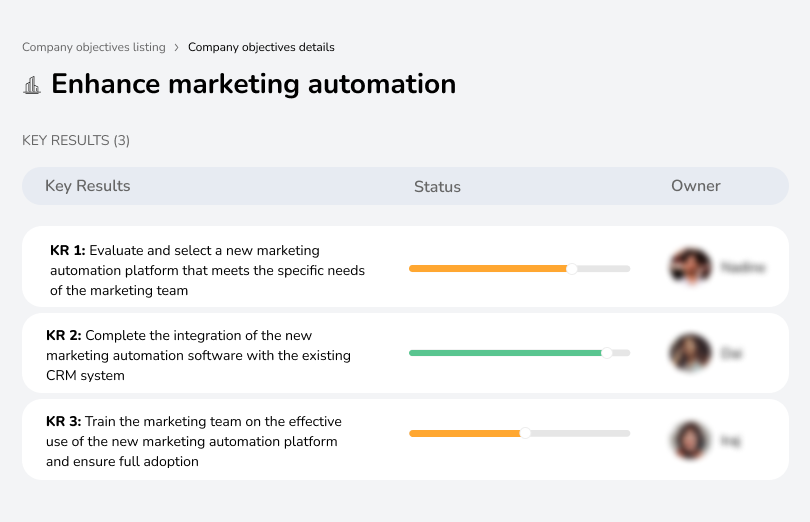Click the blurred owner name for KR 1
Image resolution: width=810 pixels, height=522 pixels.
(x=743, y=267)
